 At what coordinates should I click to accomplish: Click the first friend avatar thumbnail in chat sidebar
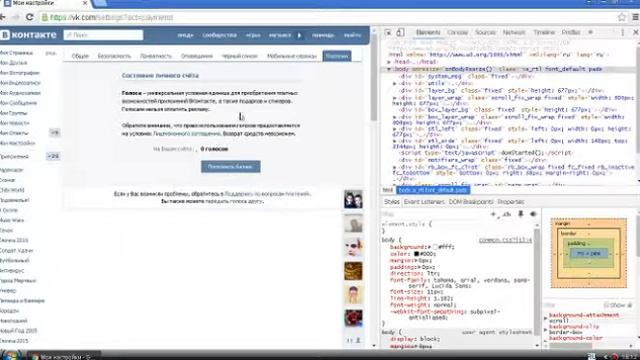pyautogui.click(x=353, y=200)
